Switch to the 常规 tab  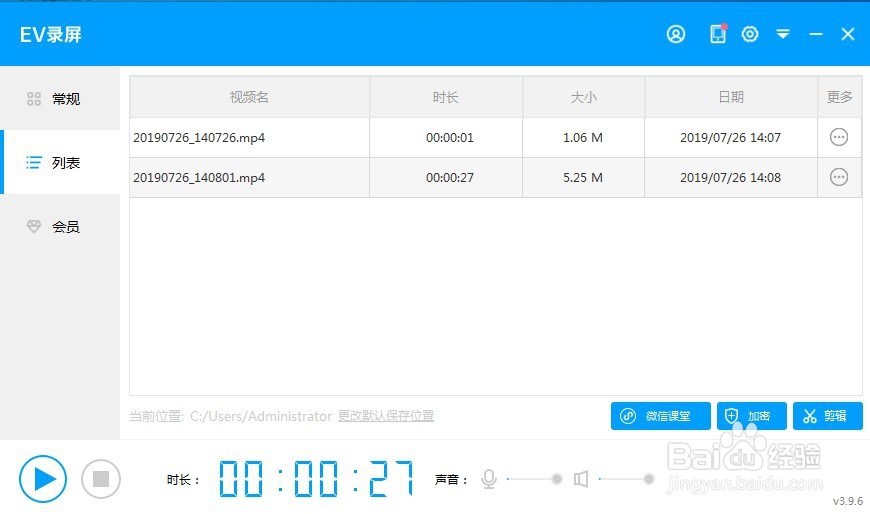[x=60, y=99]
